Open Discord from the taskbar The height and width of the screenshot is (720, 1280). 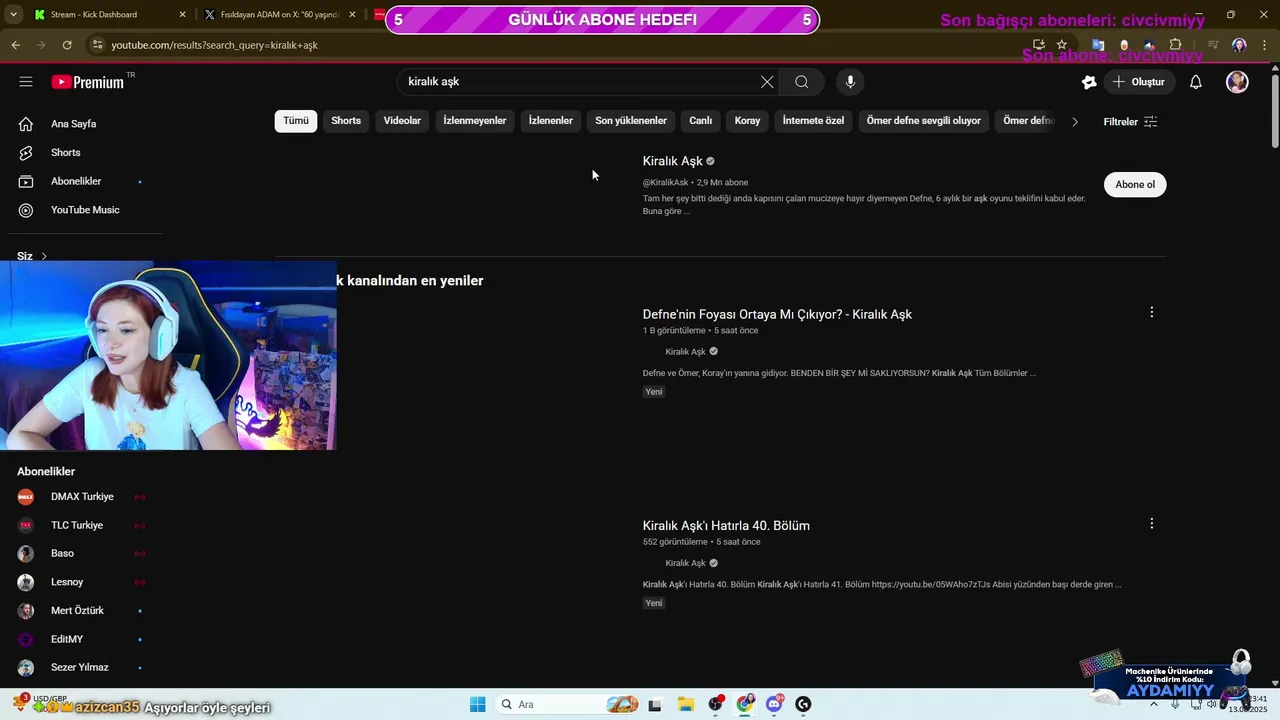click(x=774, y=704)
